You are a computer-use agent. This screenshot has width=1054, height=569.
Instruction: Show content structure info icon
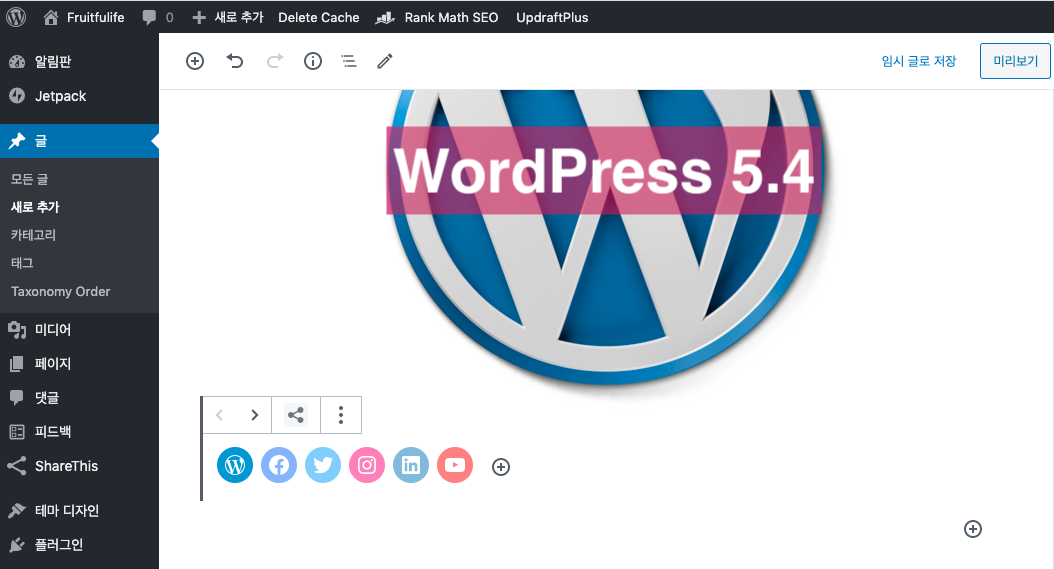(313, 61)
